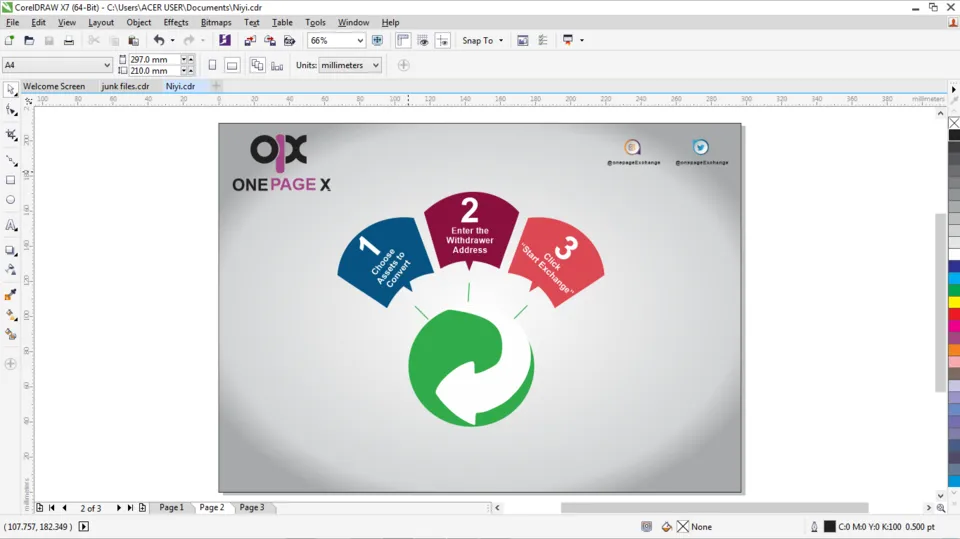
Task: Switch to Welcome Screen tab
Action: tap(54, 86)
